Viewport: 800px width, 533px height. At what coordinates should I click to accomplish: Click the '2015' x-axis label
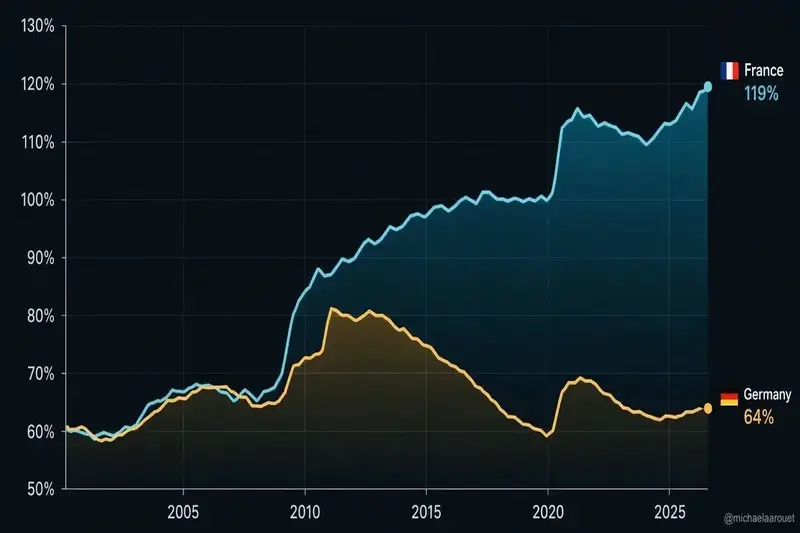click(427, 512)
